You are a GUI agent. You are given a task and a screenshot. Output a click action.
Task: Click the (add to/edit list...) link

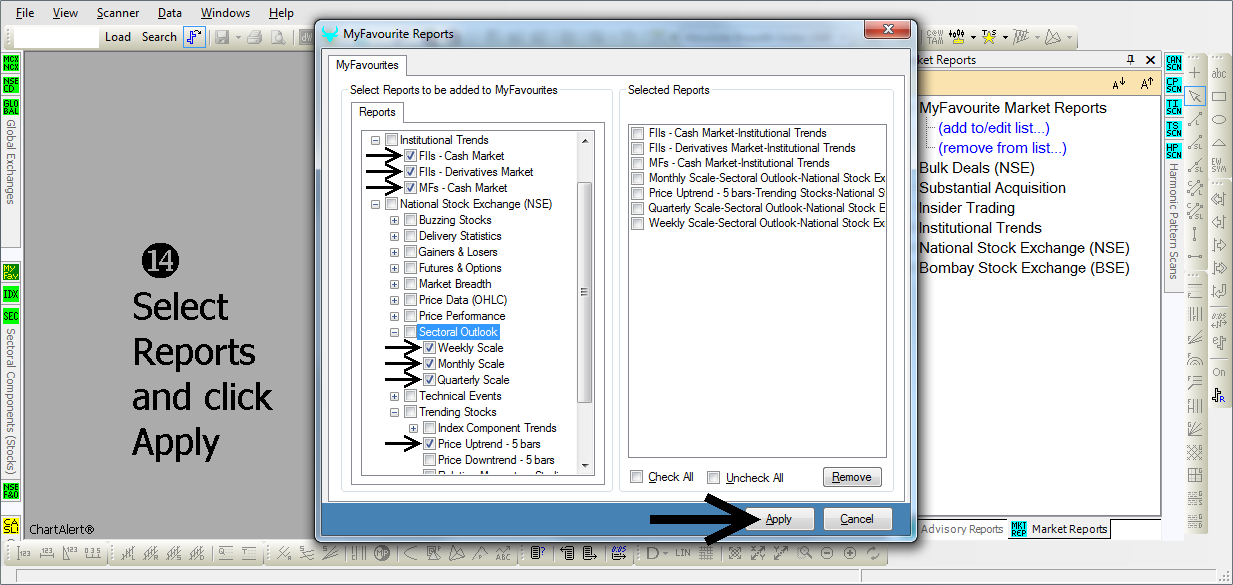(994, 128)
